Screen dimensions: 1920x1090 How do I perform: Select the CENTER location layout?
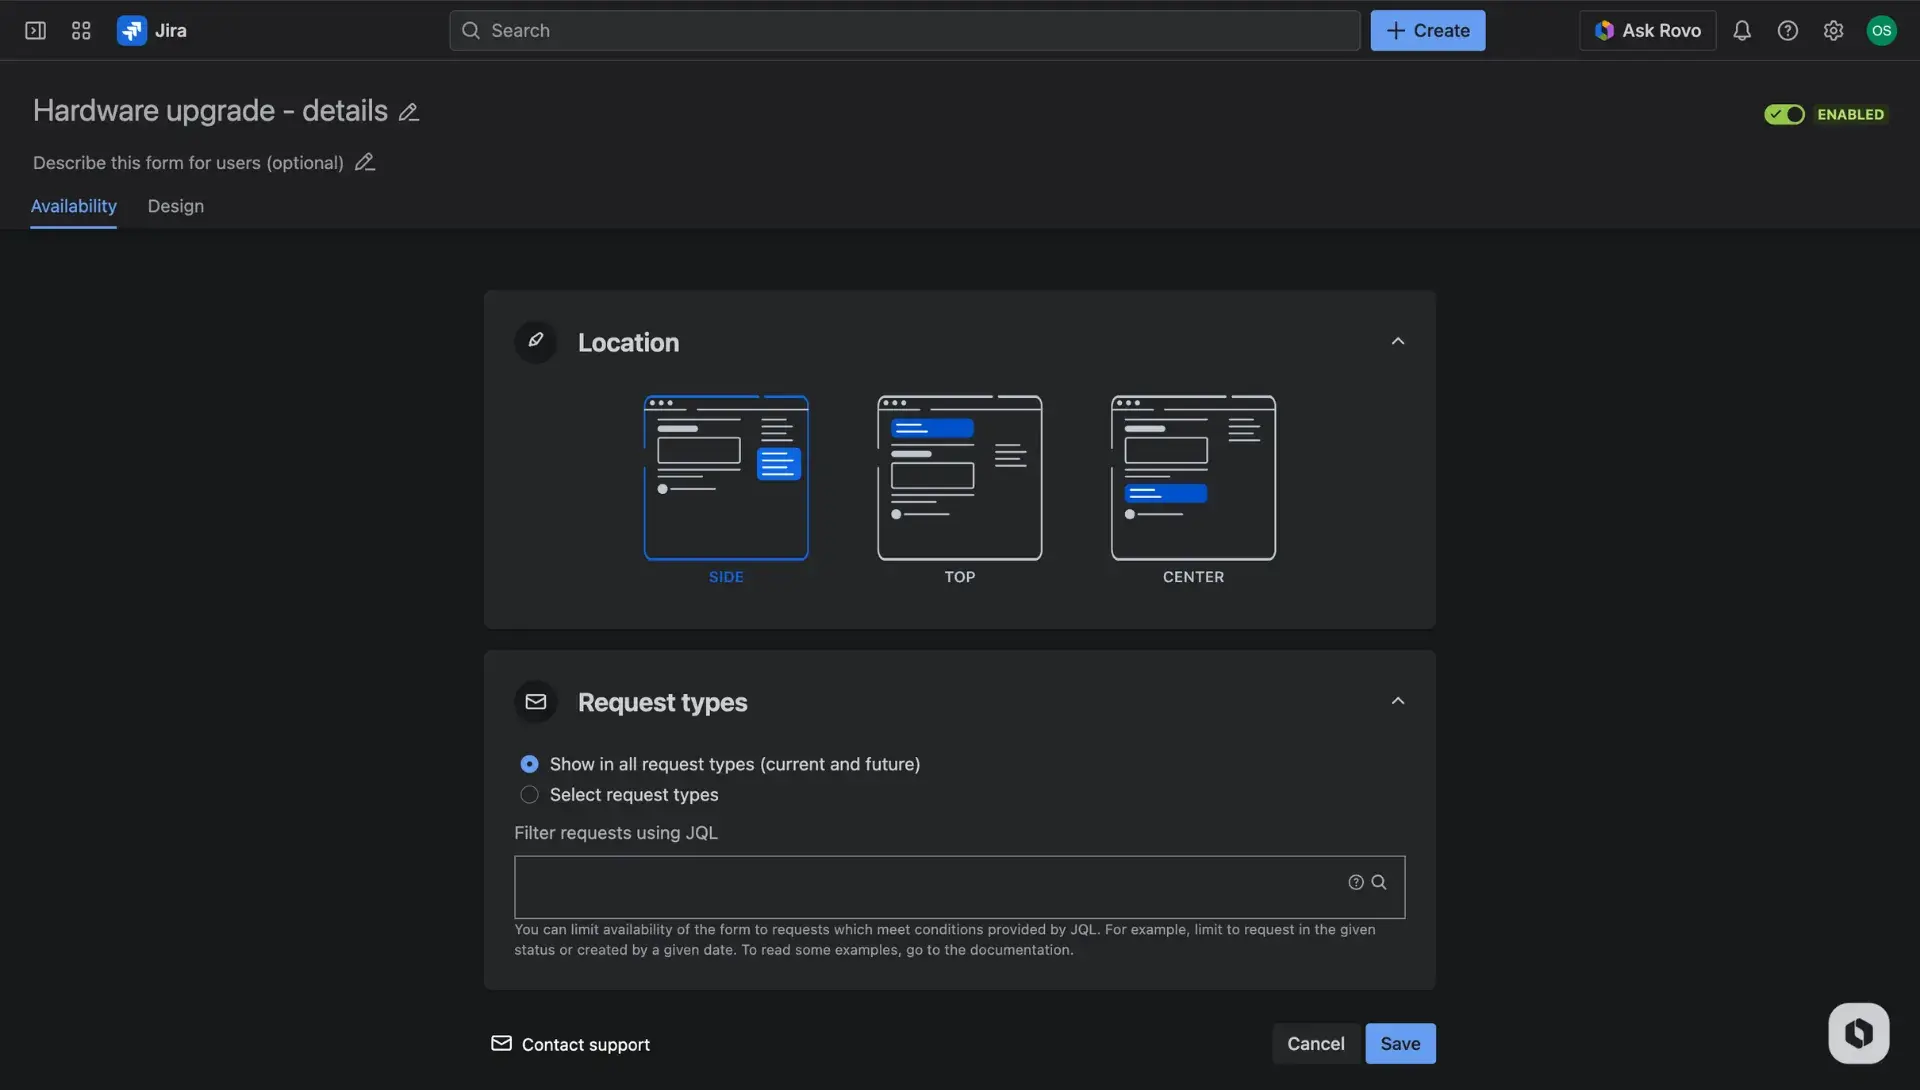1192,478
